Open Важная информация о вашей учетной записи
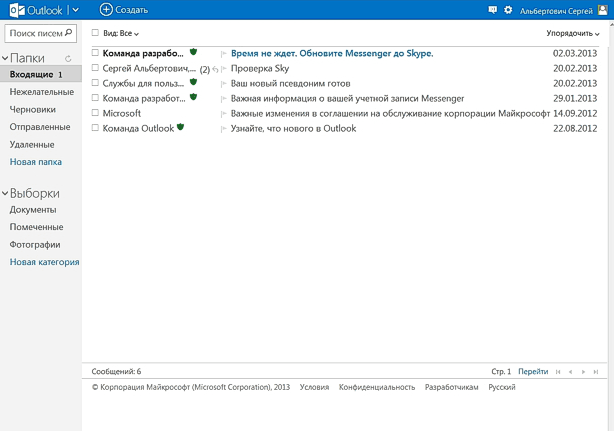Viewport: 614px width, 431px height. click(347, 99)
